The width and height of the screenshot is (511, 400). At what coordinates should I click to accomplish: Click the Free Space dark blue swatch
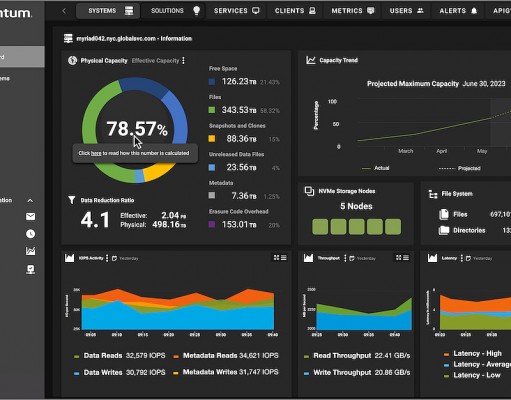[x=212, y=82]
